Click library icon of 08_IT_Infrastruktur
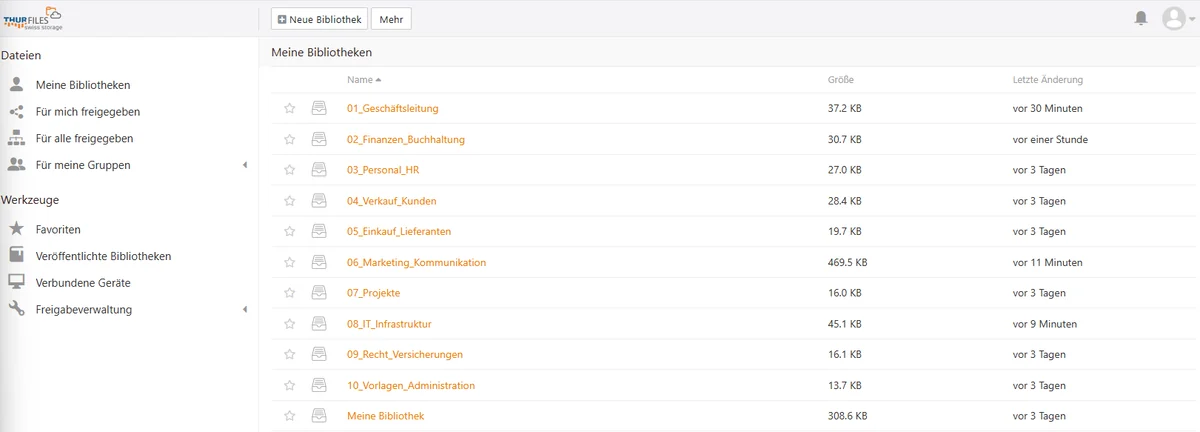This screenshot has width=1200, height=432. tap(319, 324)
